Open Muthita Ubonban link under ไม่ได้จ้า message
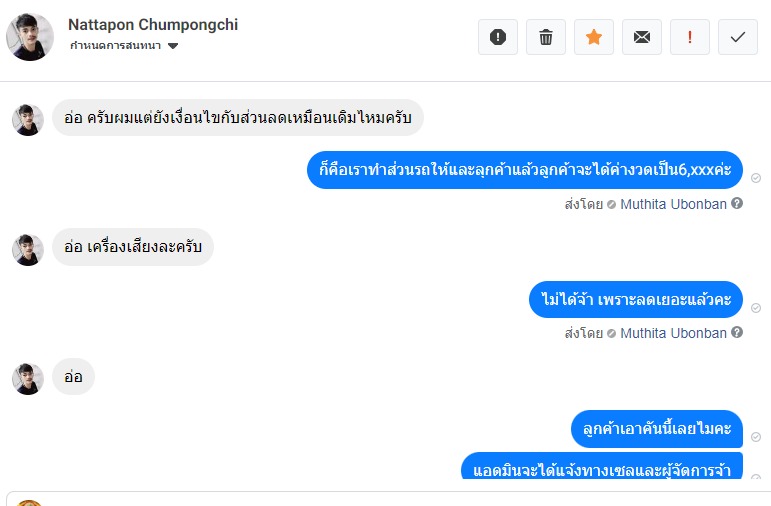Screen dimensions: 771x506 click(673, 333)
